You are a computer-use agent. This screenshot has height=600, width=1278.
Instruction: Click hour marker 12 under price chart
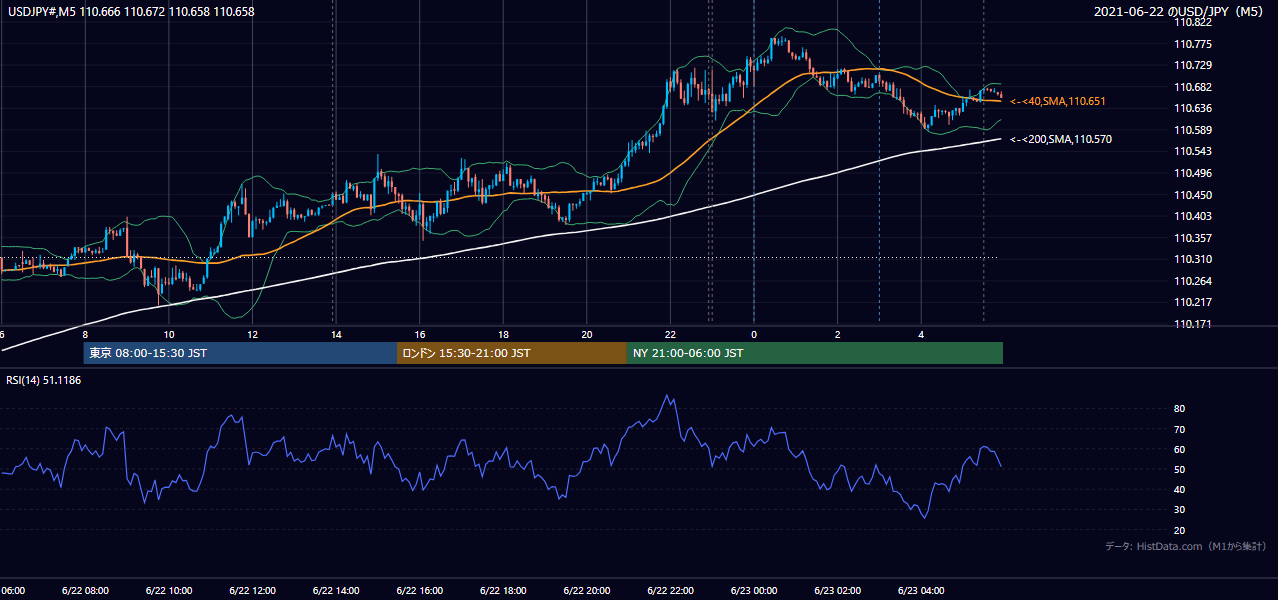[253, 335]
